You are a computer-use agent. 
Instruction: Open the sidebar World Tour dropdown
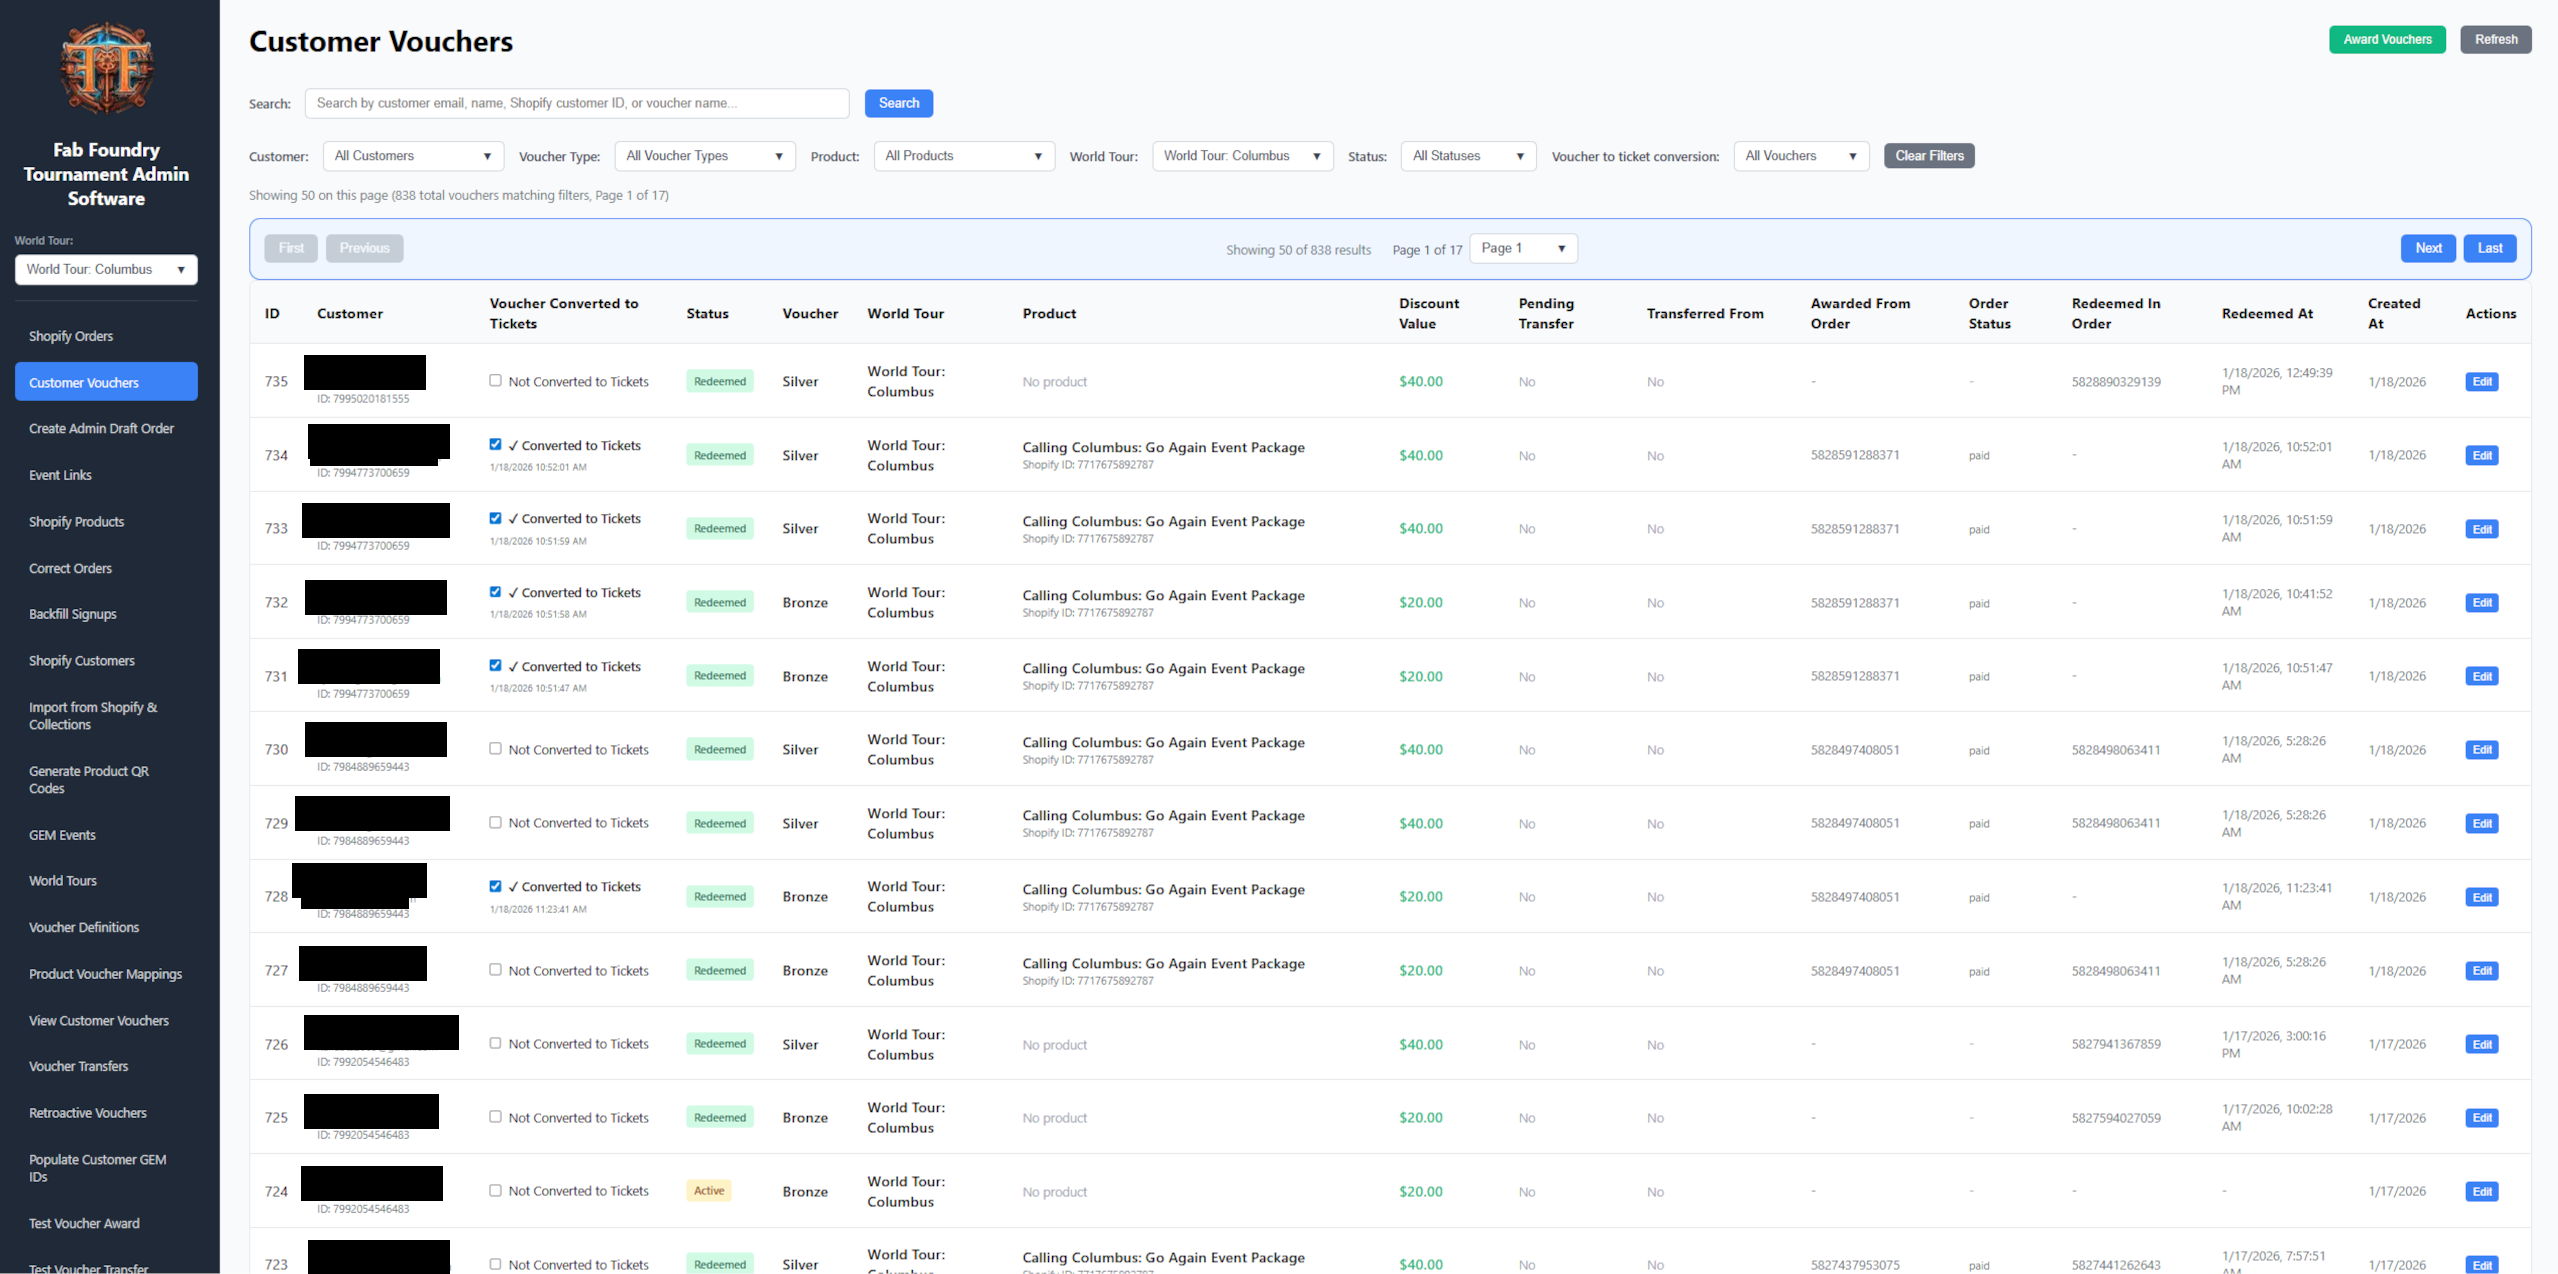(106, 269)
